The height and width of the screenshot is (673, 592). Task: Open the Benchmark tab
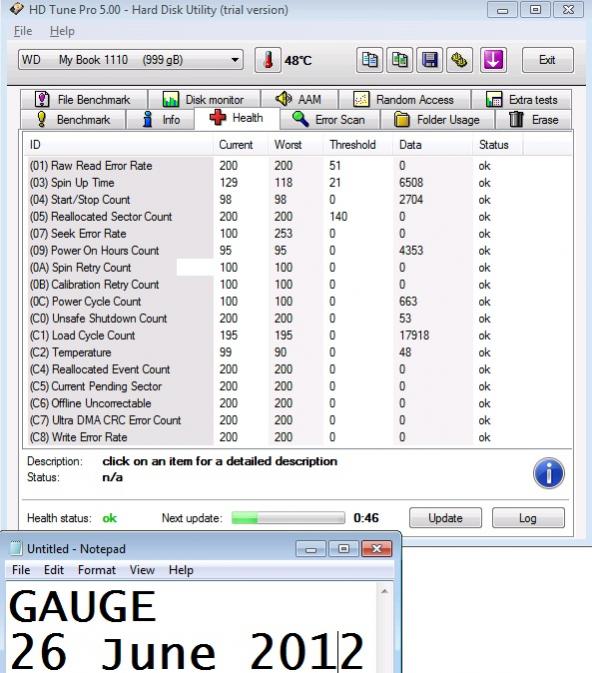click(x=73, y=119)
